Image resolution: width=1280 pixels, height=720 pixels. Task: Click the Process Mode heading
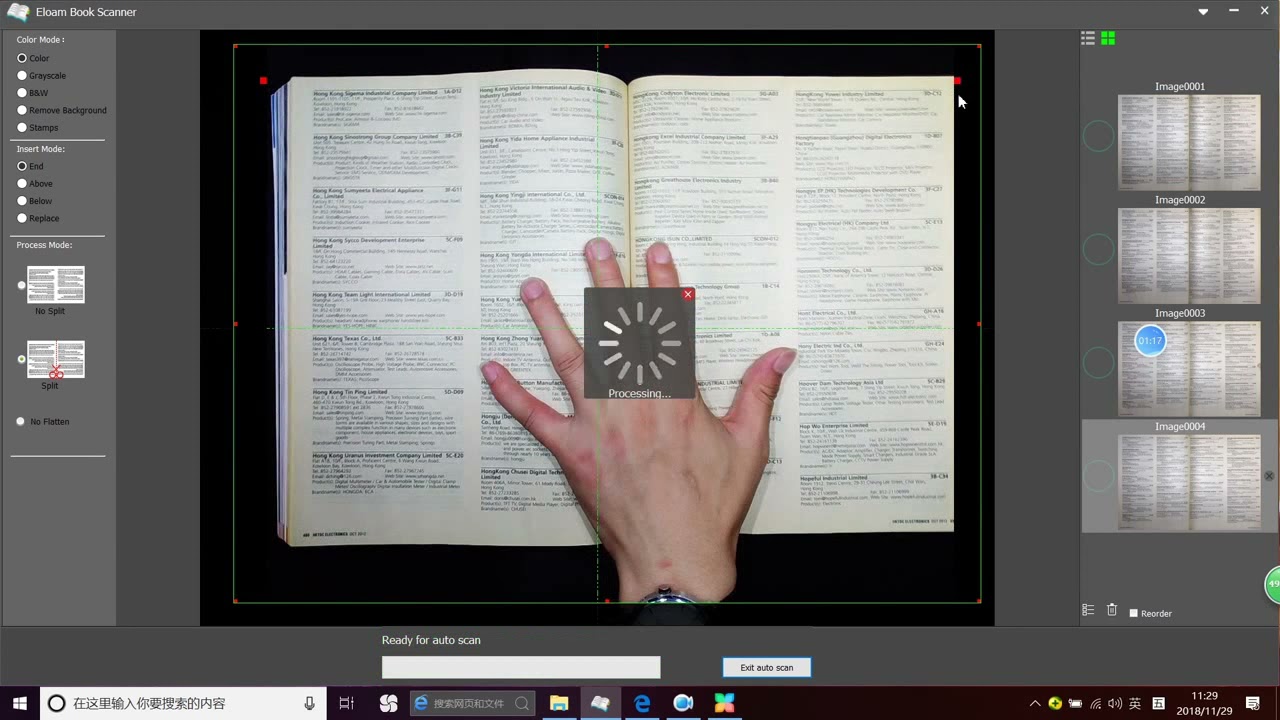[44, 245]
